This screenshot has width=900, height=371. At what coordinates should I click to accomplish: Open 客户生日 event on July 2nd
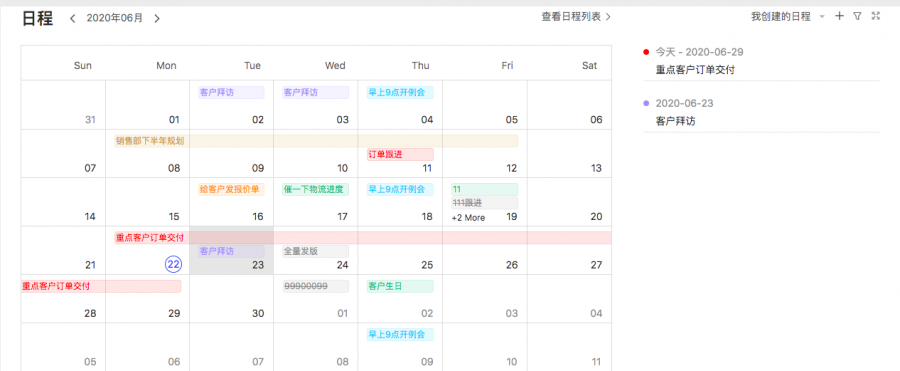pyautogui.click(x=400, y=286)
